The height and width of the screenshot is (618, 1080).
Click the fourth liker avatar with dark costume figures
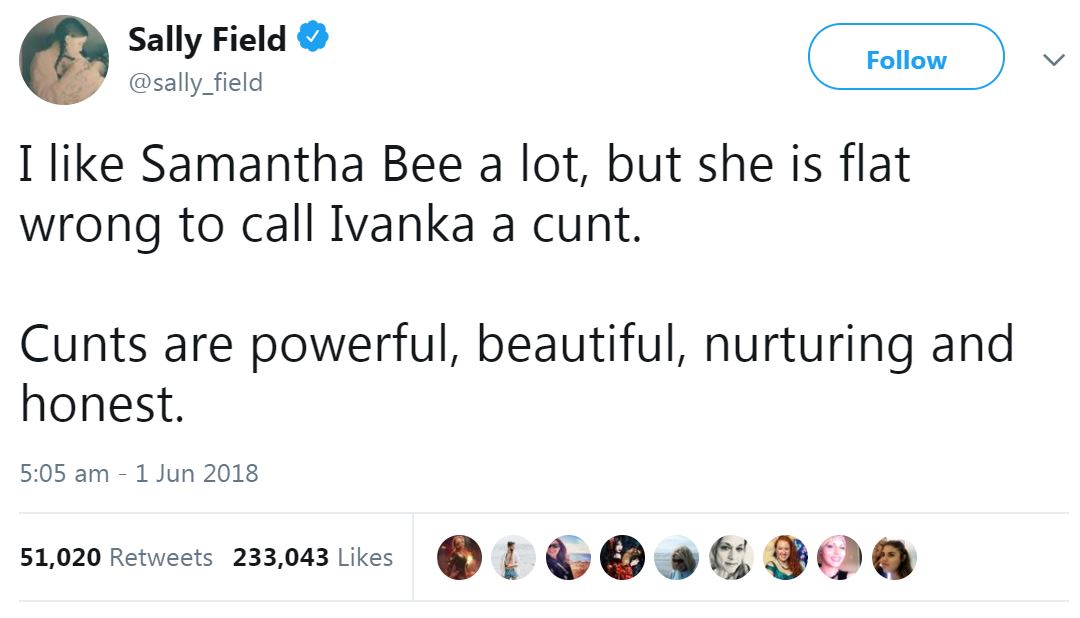pos(622,558)
